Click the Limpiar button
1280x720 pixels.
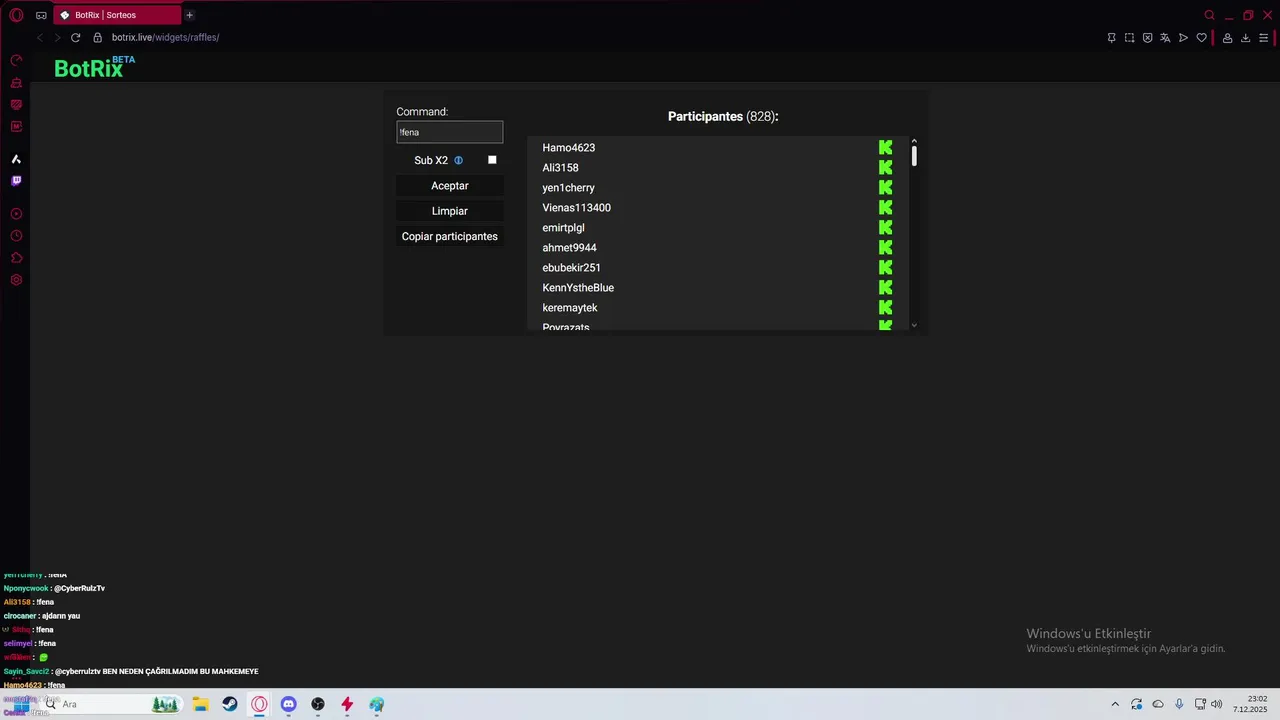[449, 211]
